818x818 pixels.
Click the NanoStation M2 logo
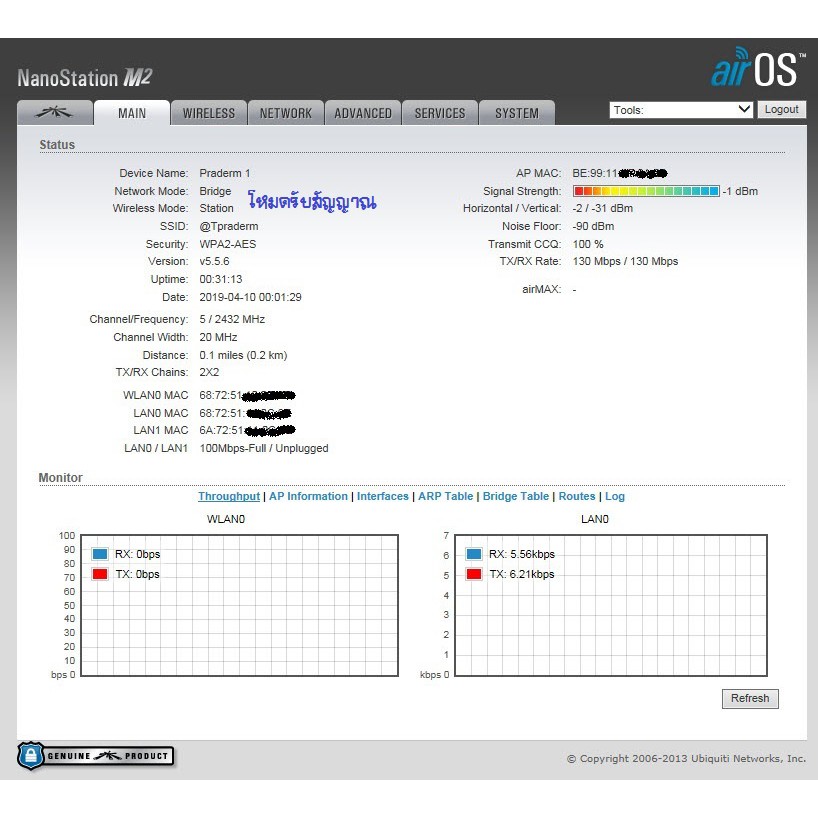(84, 78)
